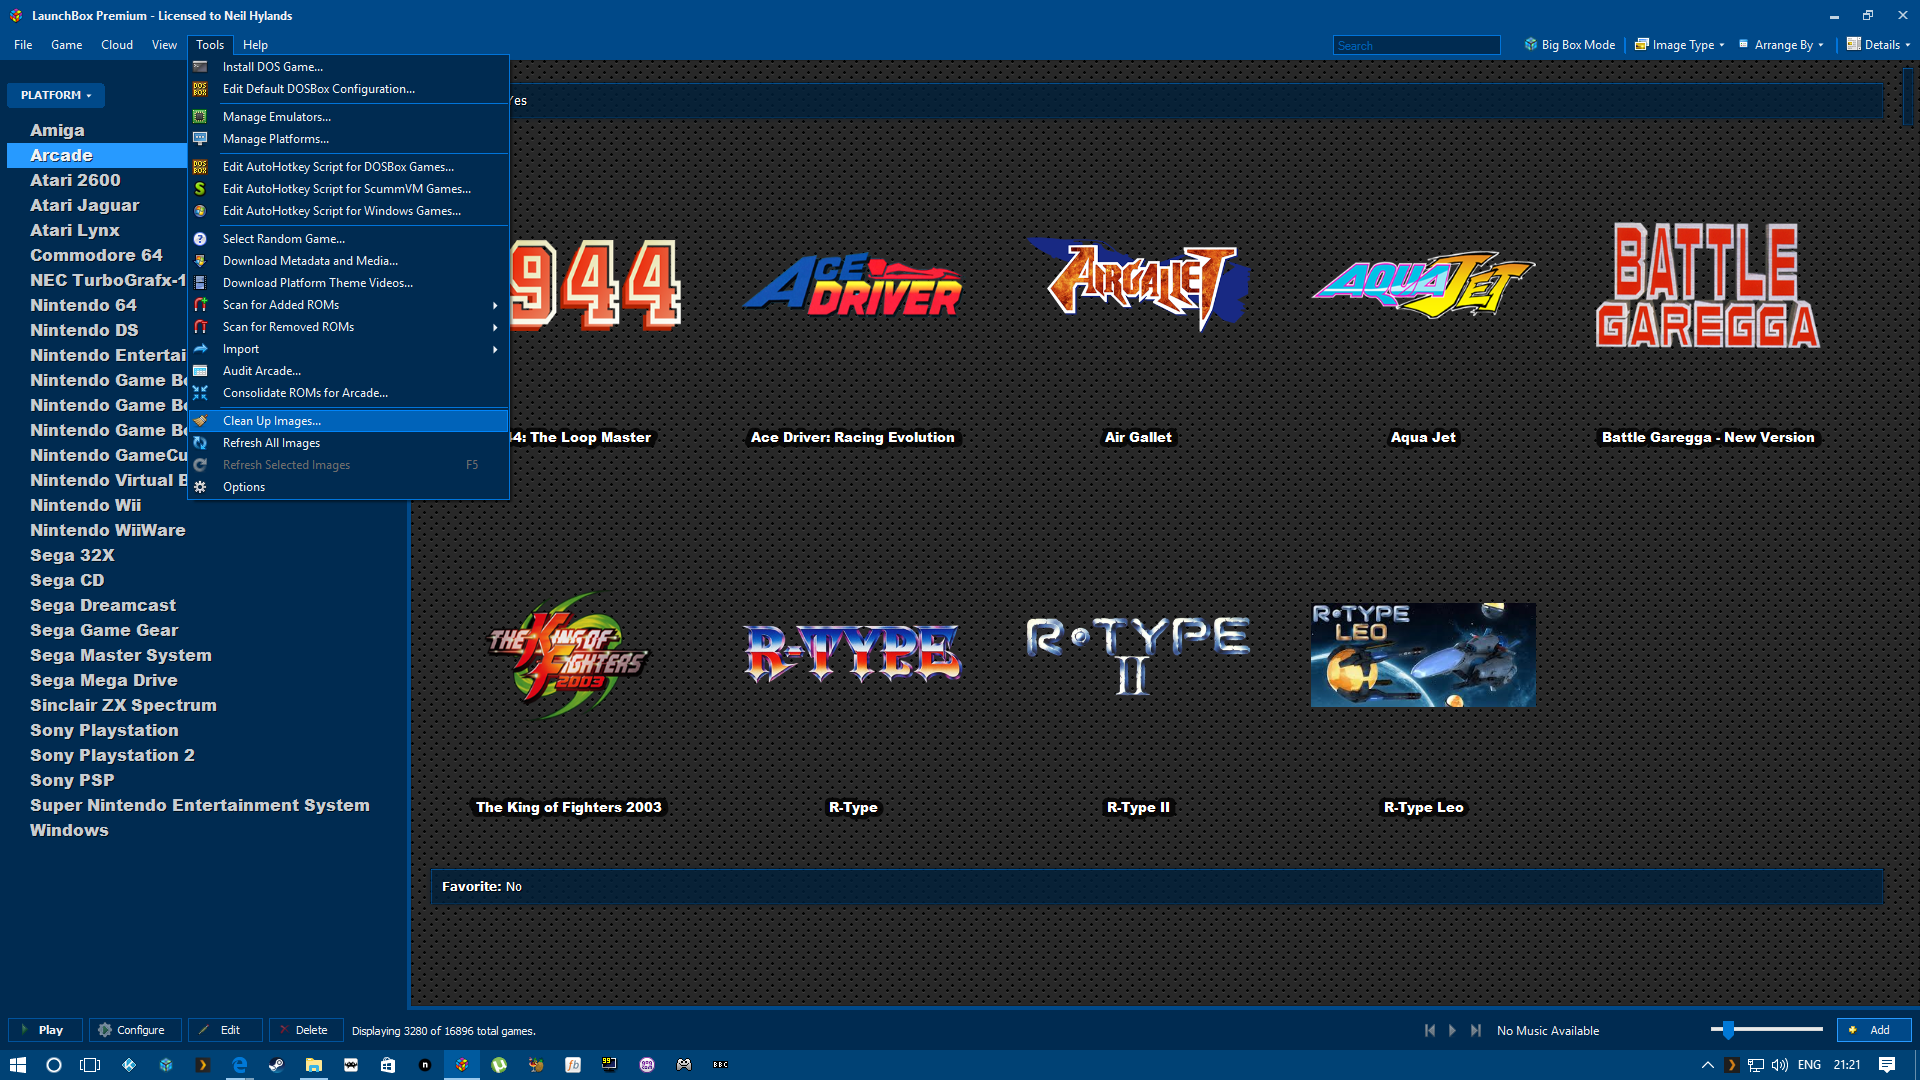This screenshot has height=1080, width=1920.
Task: Click Big Box Mode button
Action: (x=1569, y=45)
